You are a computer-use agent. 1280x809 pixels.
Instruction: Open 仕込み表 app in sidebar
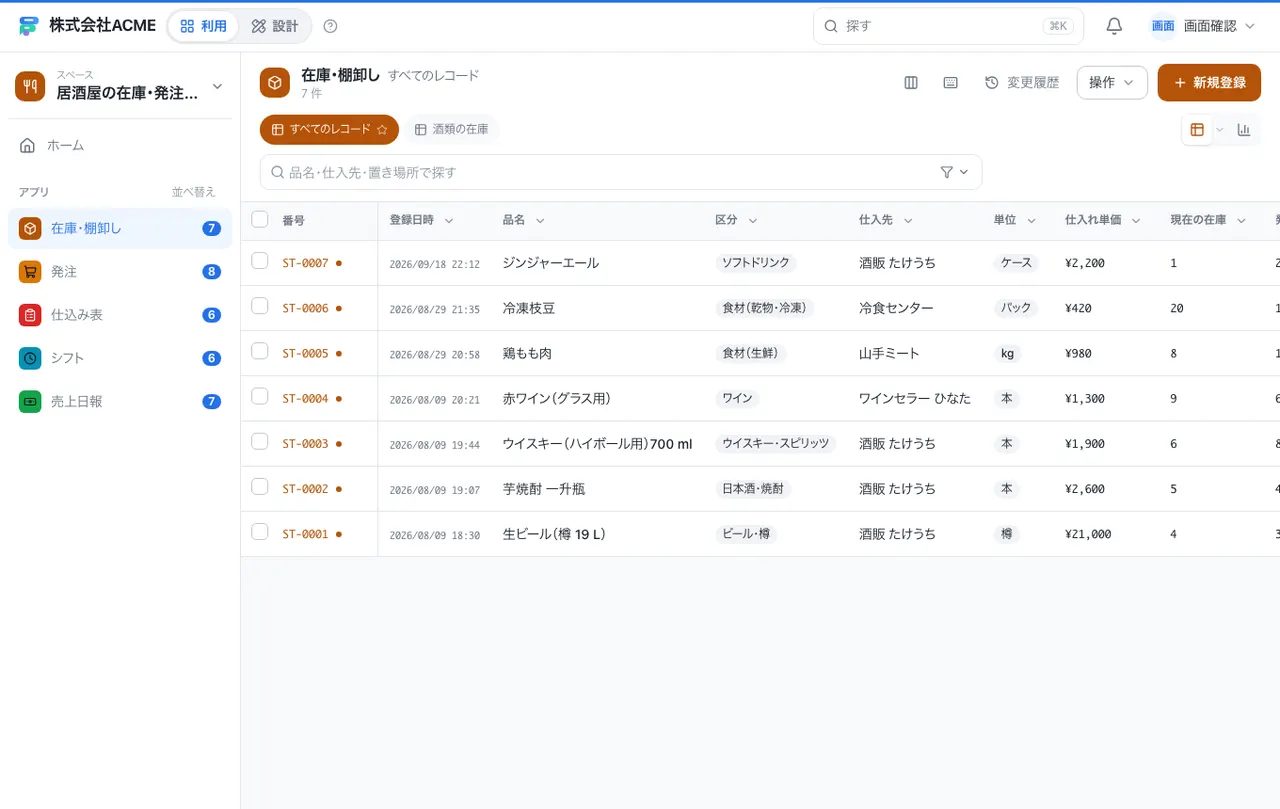[x=119, y=315]
